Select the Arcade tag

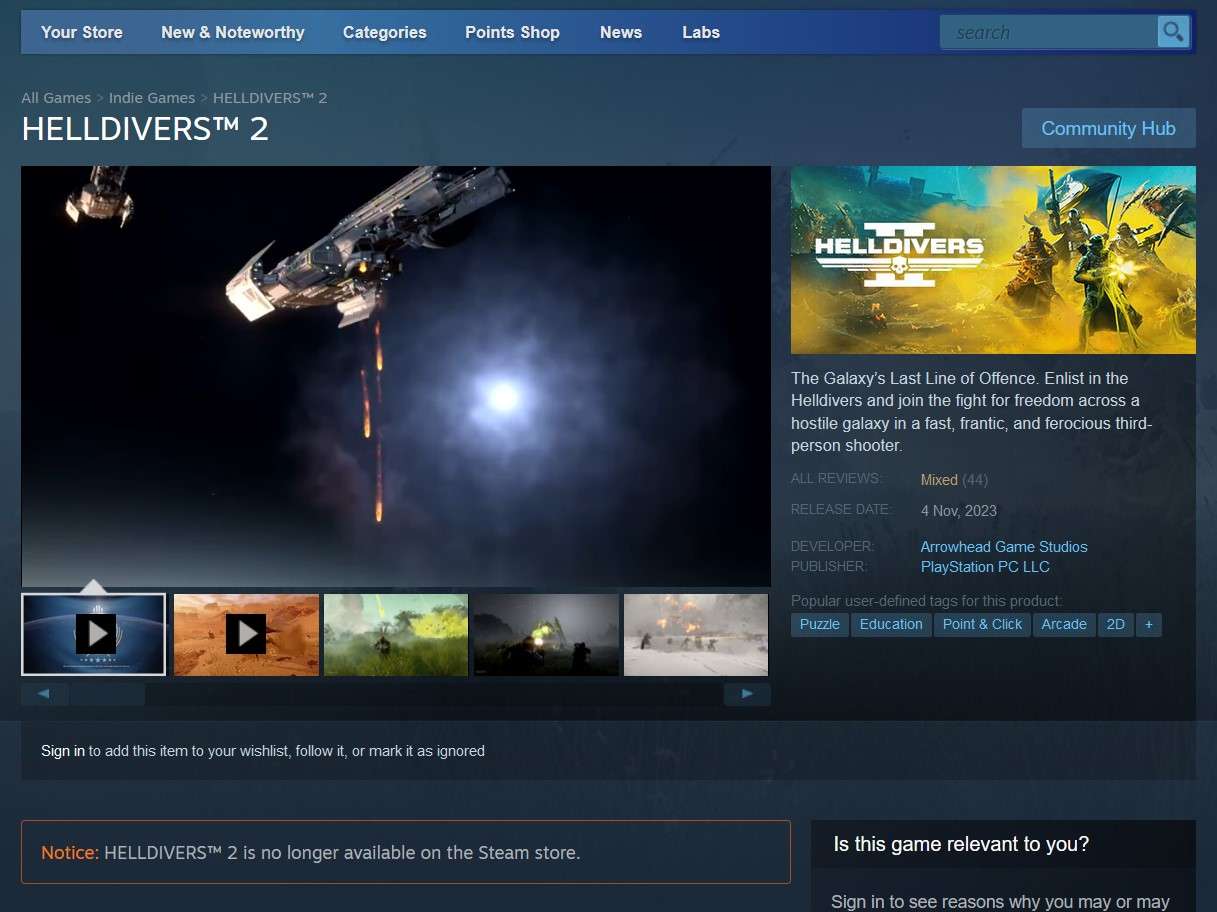point(1064,624)
